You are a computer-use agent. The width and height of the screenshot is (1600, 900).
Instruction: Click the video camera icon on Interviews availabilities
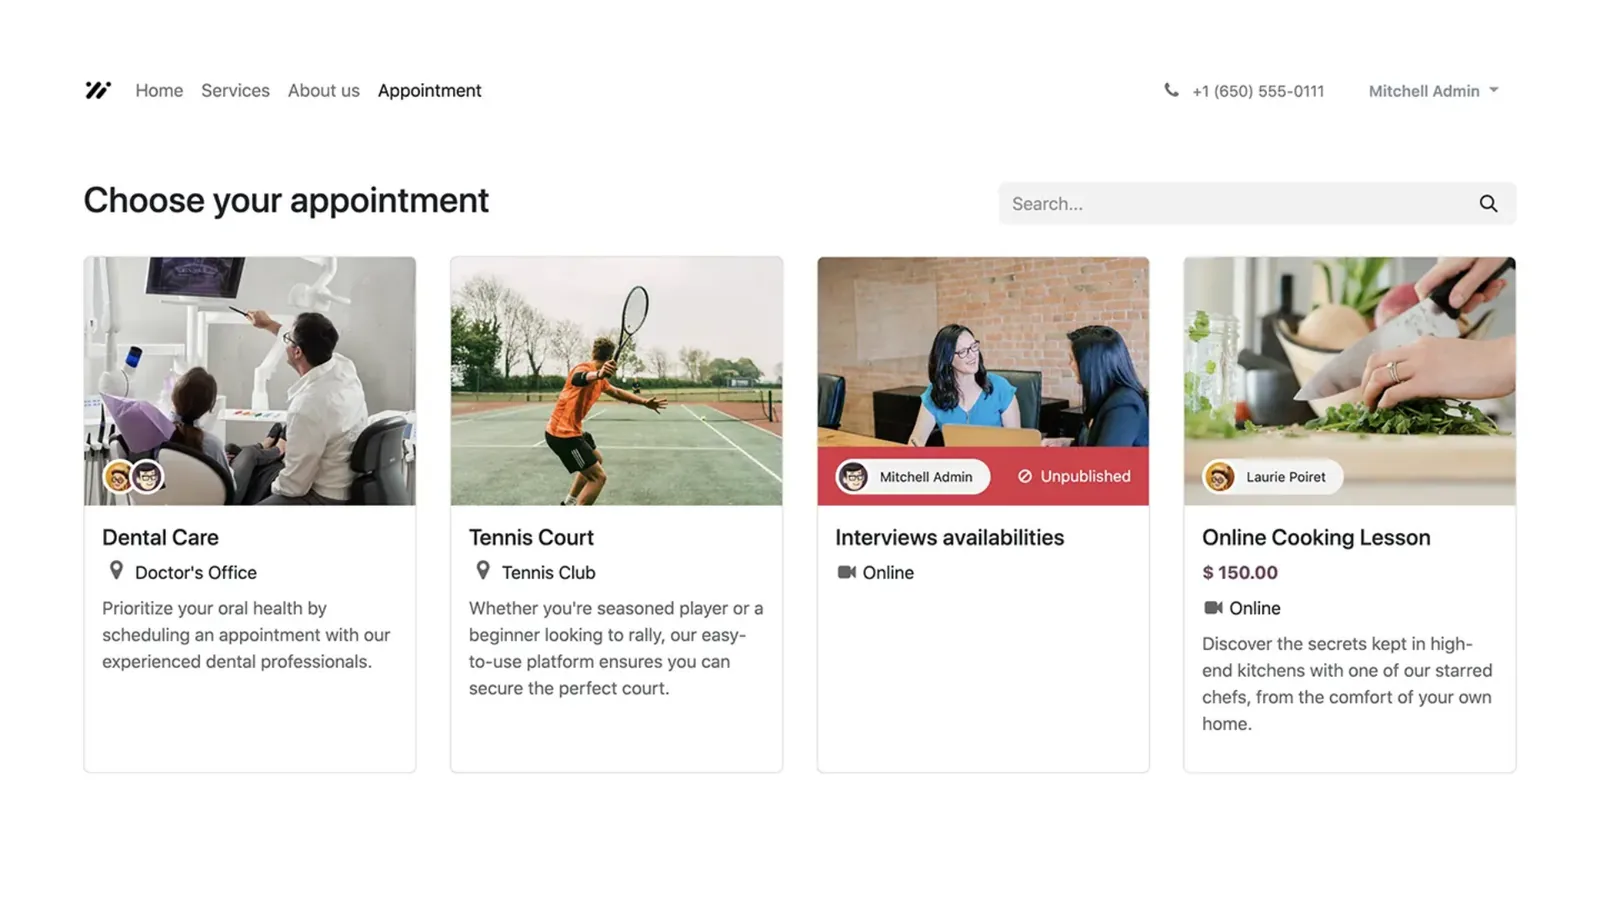click(846, 572)
